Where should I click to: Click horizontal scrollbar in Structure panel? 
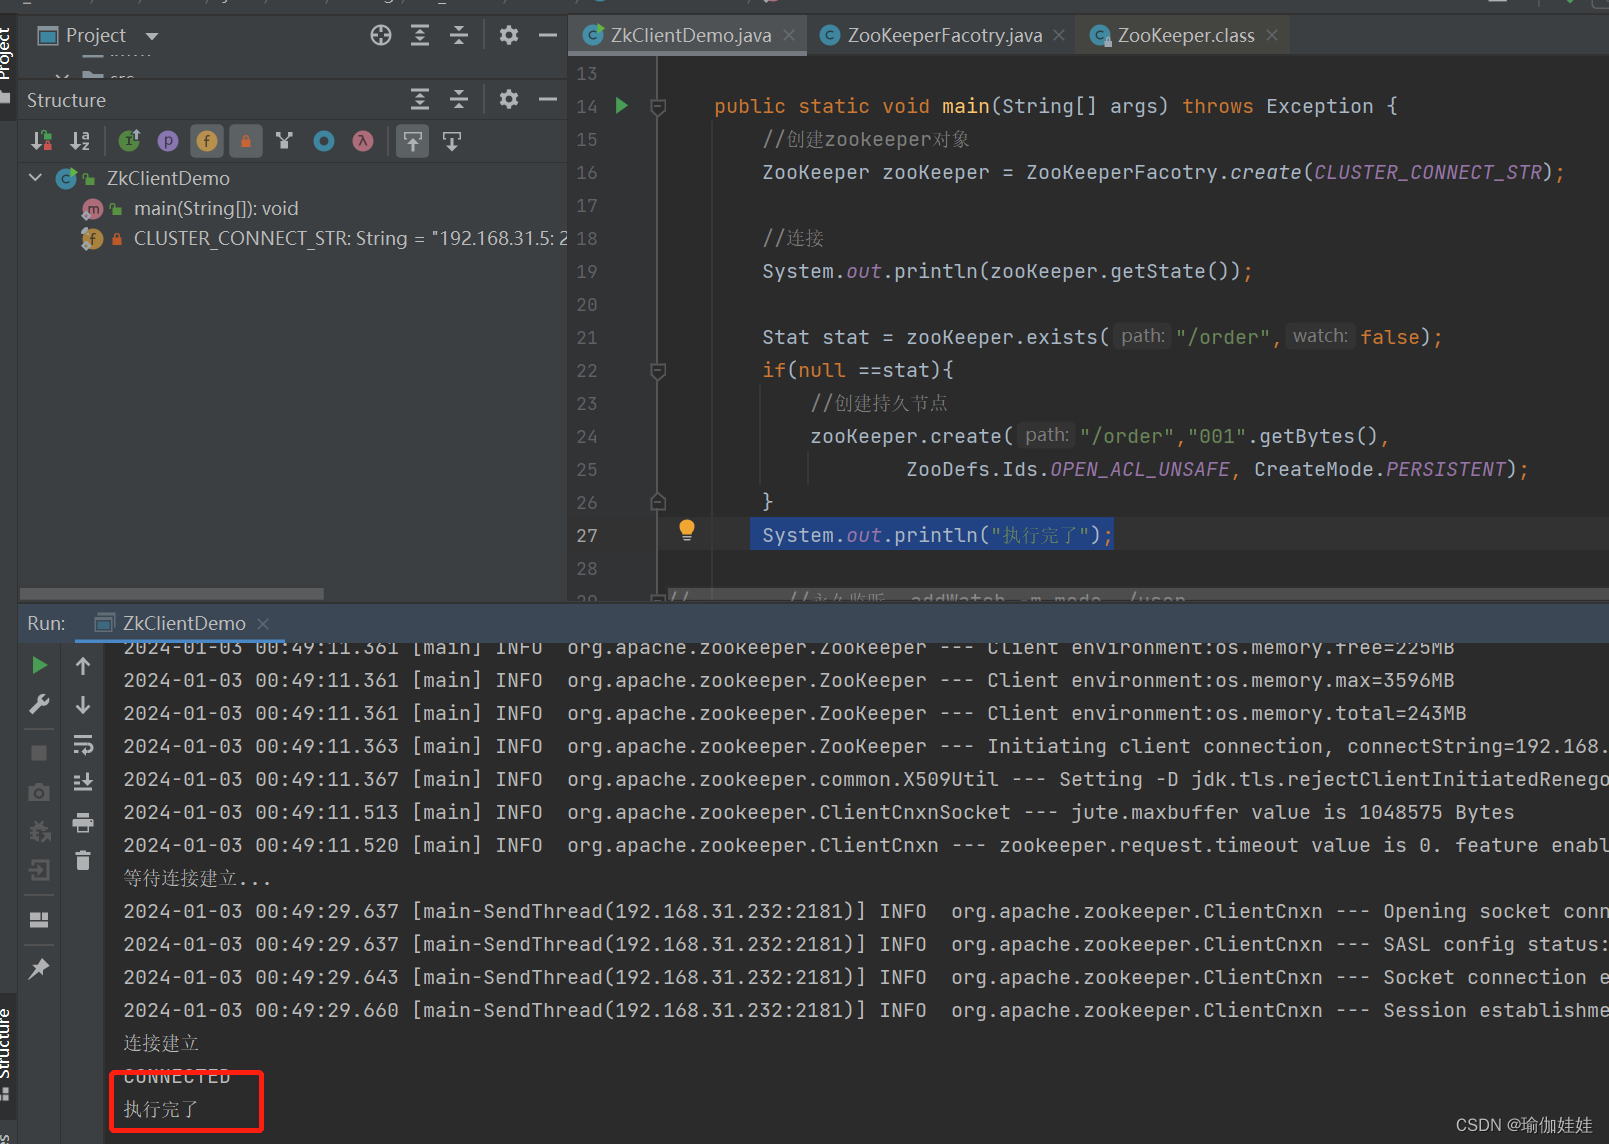[172, 594]
